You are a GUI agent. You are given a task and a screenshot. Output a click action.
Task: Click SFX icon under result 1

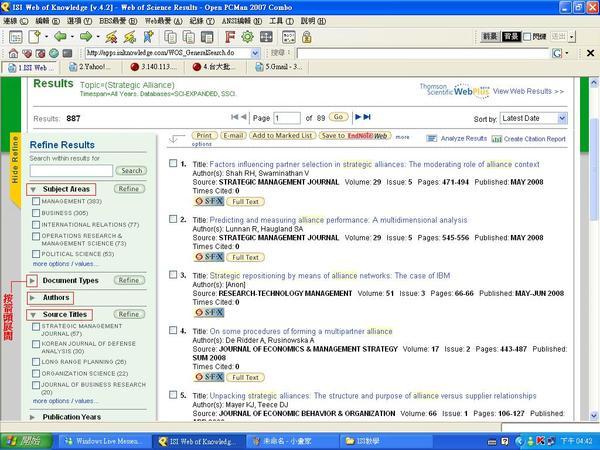point(209,201)
